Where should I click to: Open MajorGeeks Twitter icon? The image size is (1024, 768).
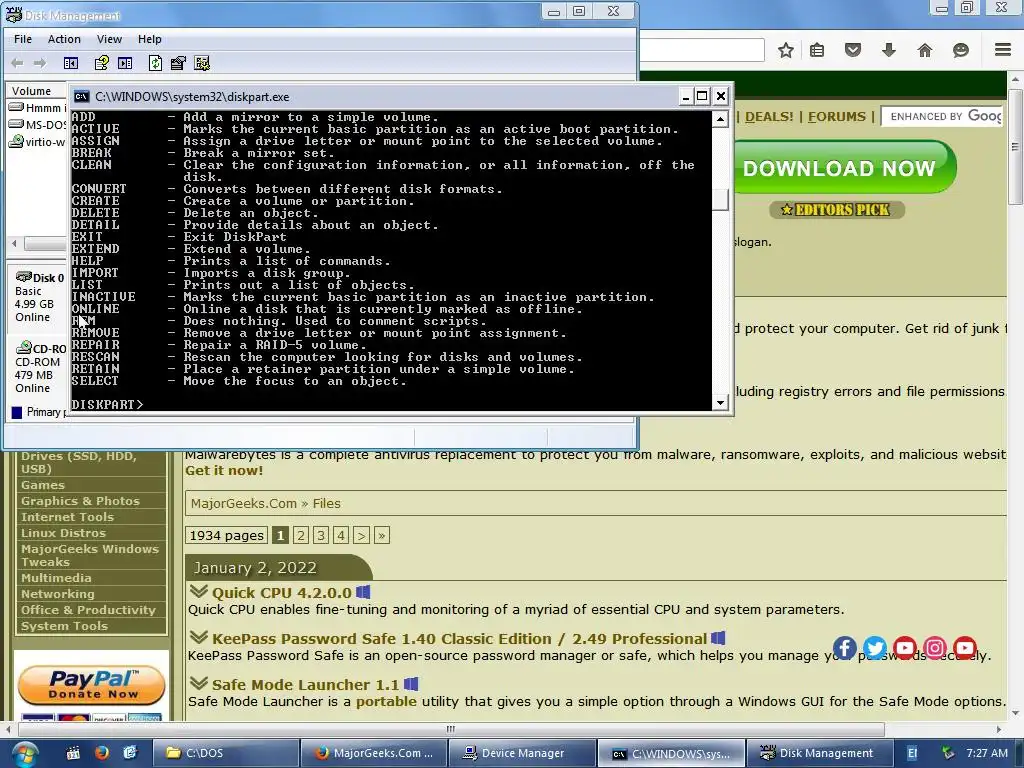click(x=874, y=648)
